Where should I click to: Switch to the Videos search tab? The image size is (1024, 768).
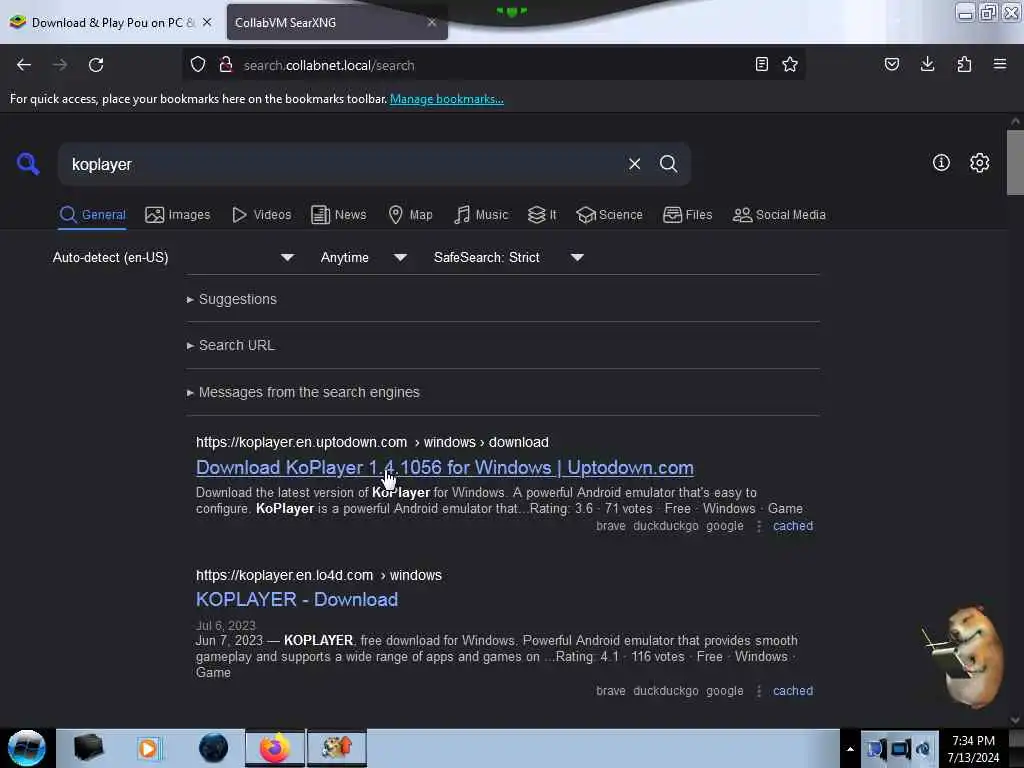coord(261,215)
